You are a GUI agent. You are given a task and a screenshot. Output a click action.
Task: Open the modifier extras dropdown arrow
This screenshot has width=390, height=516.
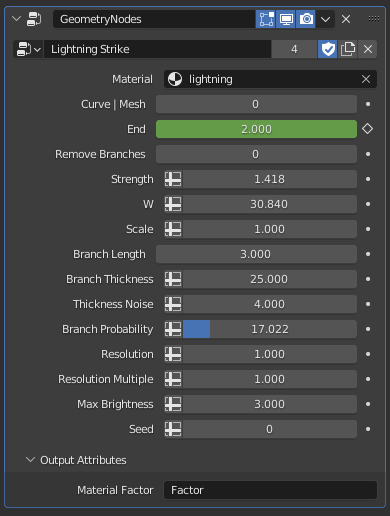[325, 19]
